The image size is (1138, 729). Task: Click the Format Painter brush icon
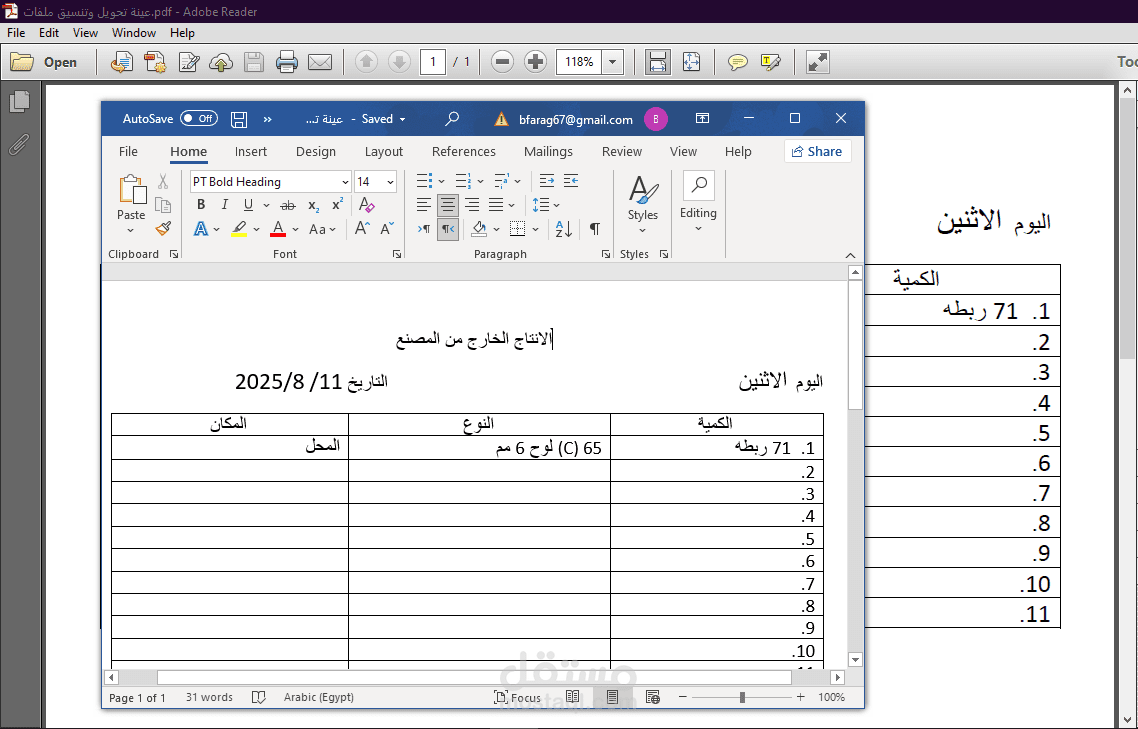pos(163,229)
